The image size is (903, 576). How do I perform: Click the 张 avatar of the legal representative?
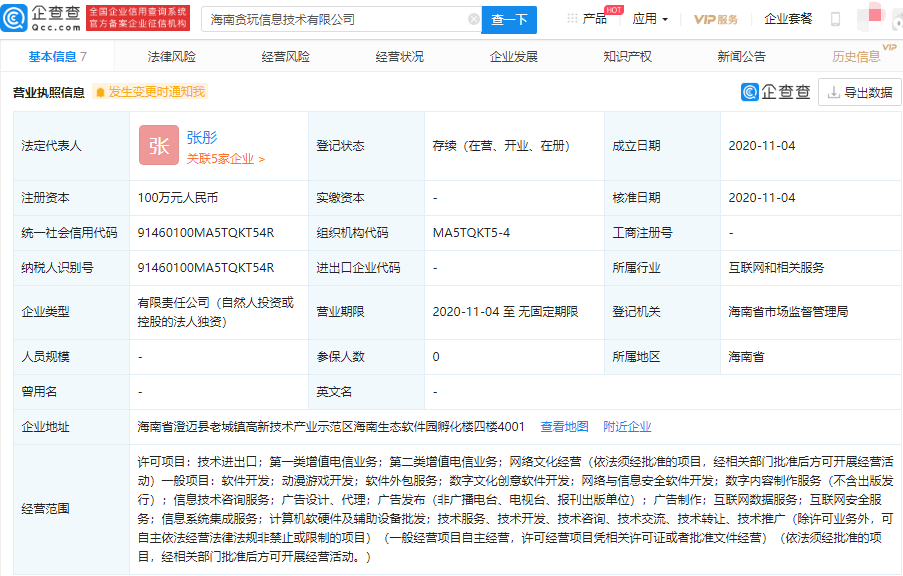coord(158,145)
